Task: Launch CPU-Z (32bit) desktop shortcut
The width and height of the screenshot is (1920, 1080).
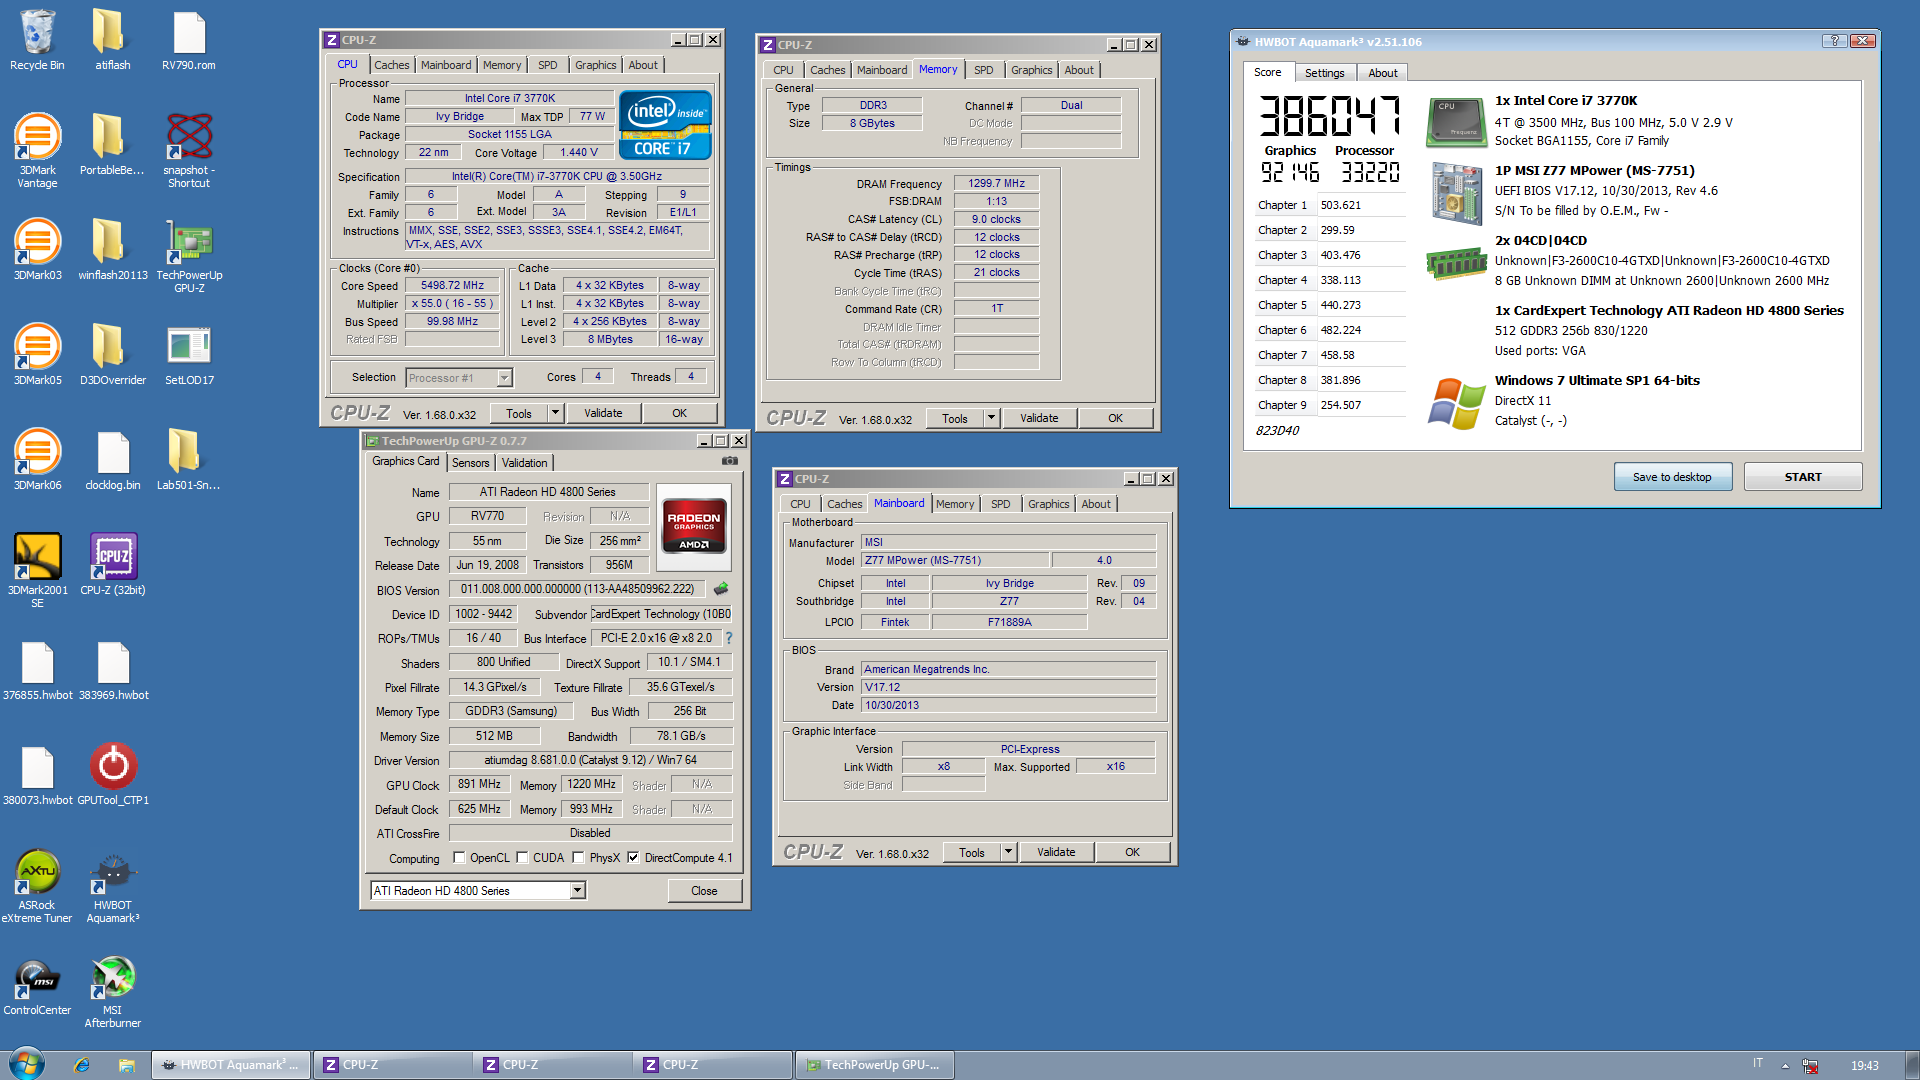Action: (x=112, y=565)
